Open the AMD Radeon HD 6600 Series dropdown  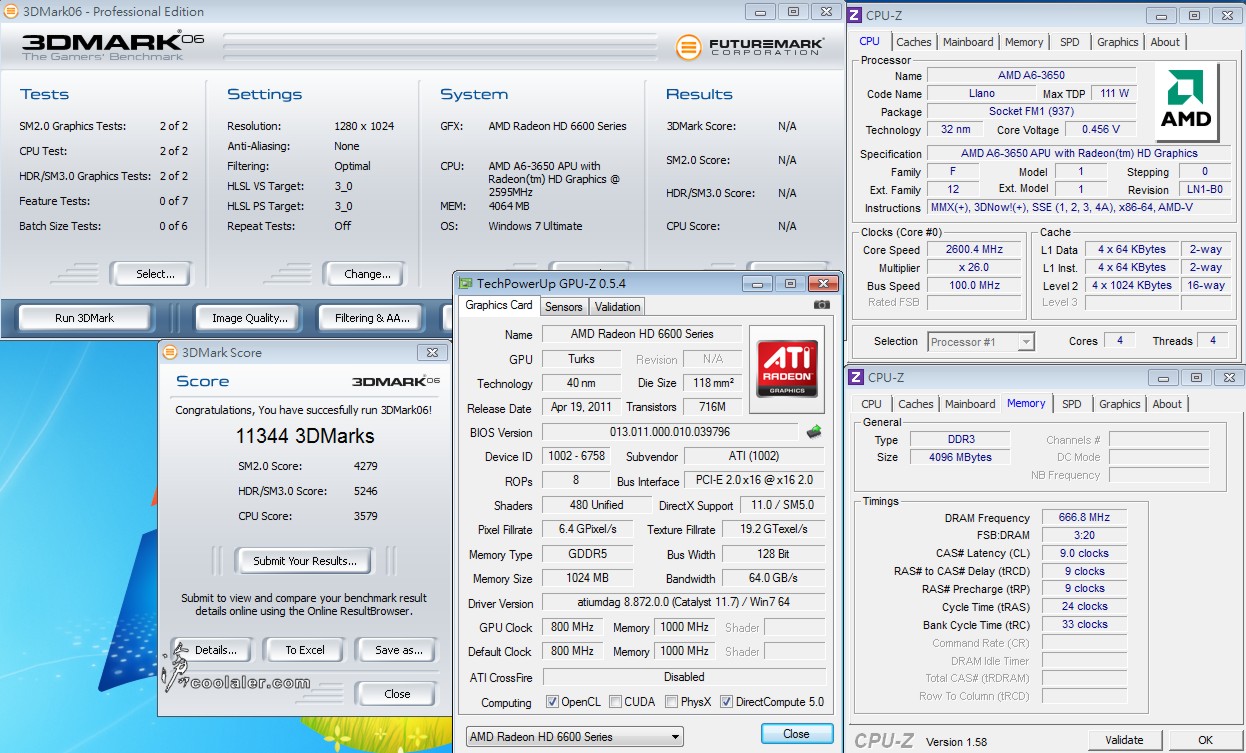[x=575, y=737]
